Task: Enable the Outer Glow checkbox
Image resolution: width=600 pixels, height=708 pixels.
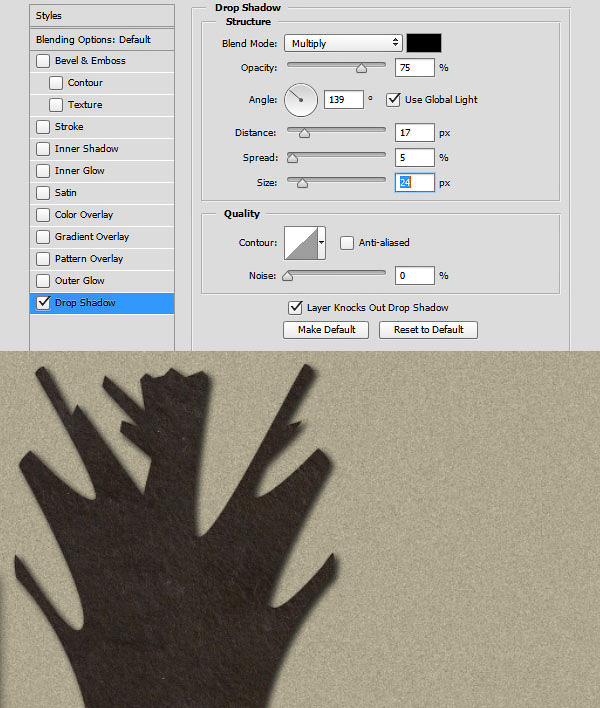Action: (43, 281)
